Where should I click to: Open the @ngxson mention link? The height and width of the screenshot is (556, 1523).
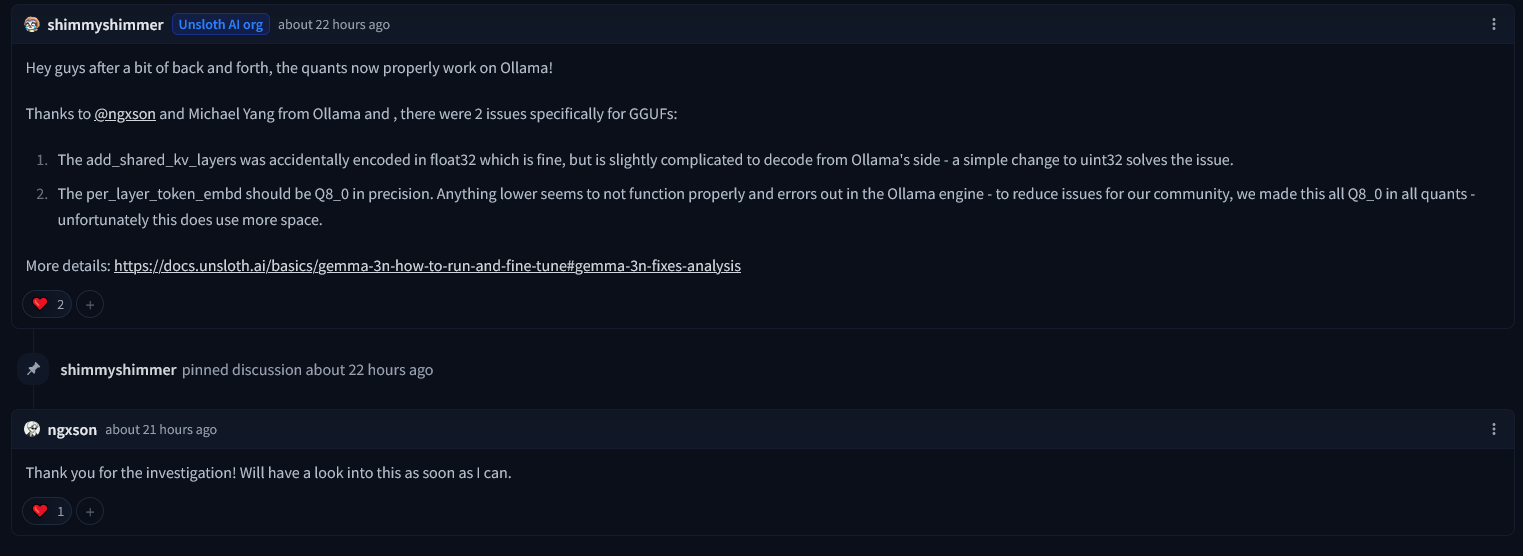coord(125,114)
